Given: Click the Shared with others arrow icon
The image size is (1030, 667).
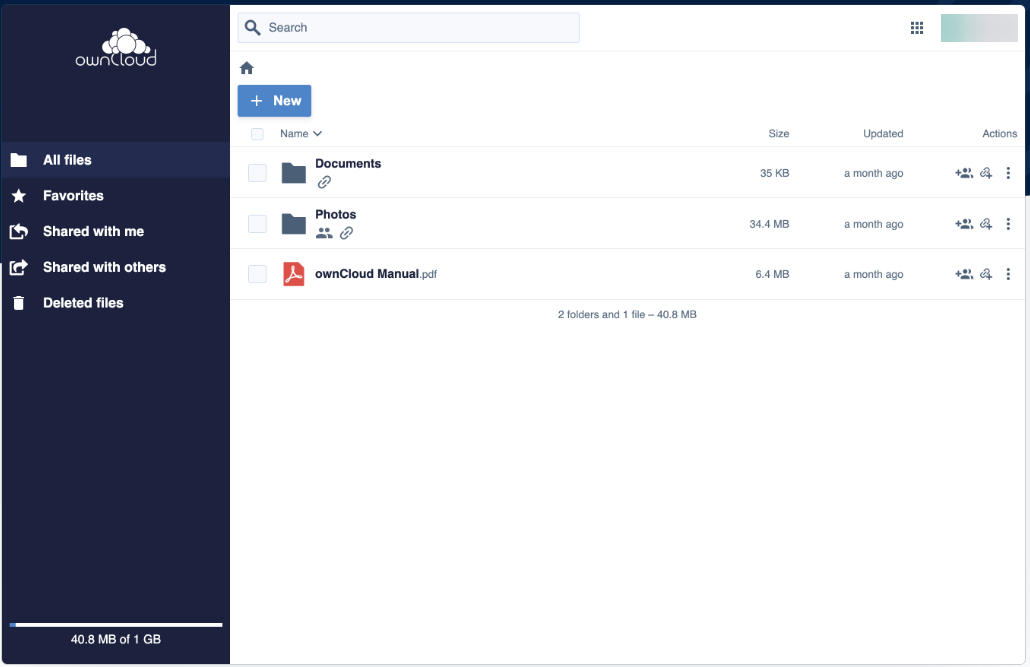Looking at the screenshot, I should 19,267.
